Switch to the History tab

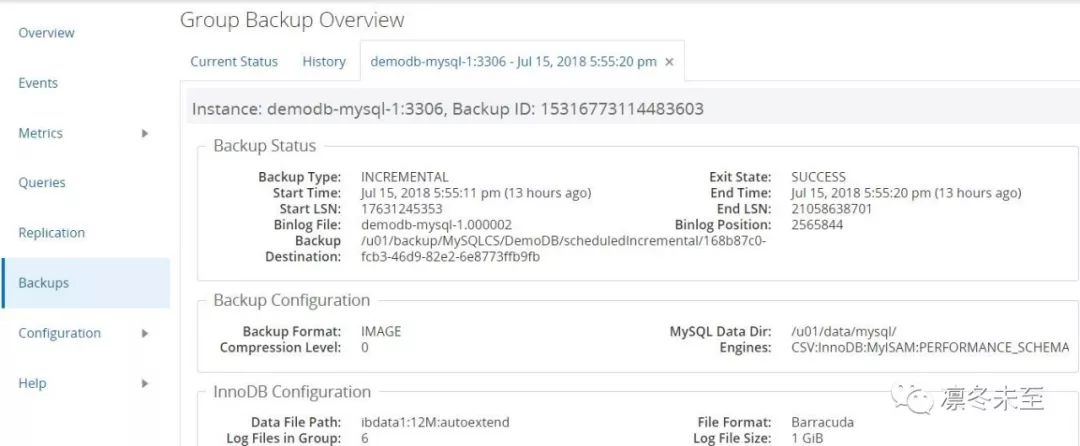[x=324, y=62]
